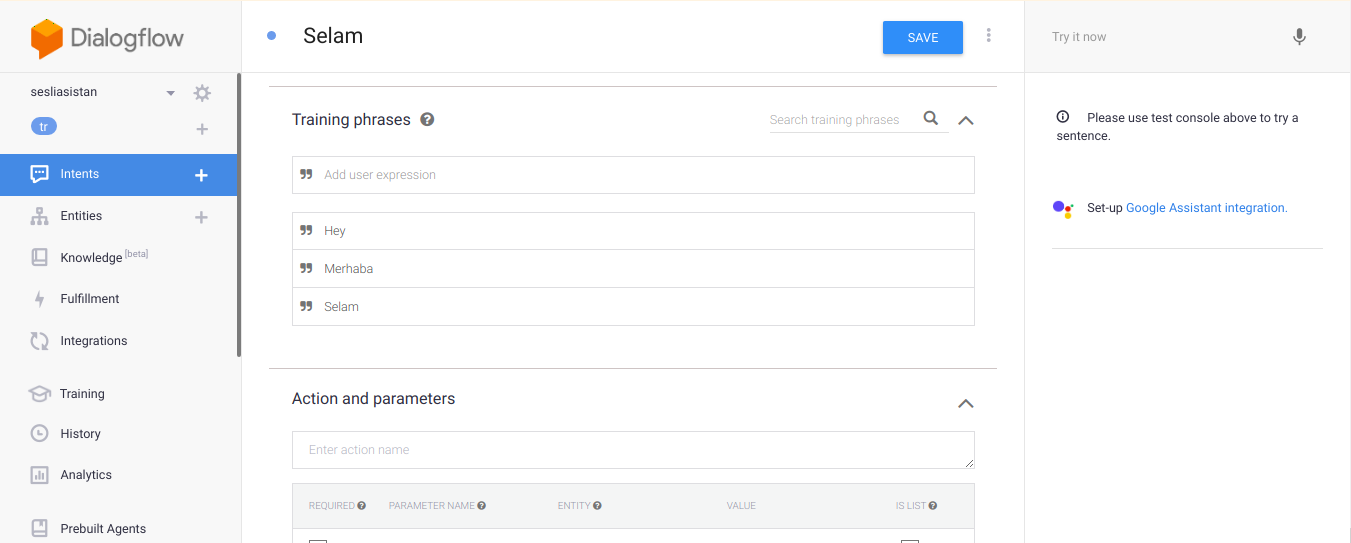This screenshot has width=1351, height=543.
Task: Click the plus icon to create intent
Action: [201, 175]
